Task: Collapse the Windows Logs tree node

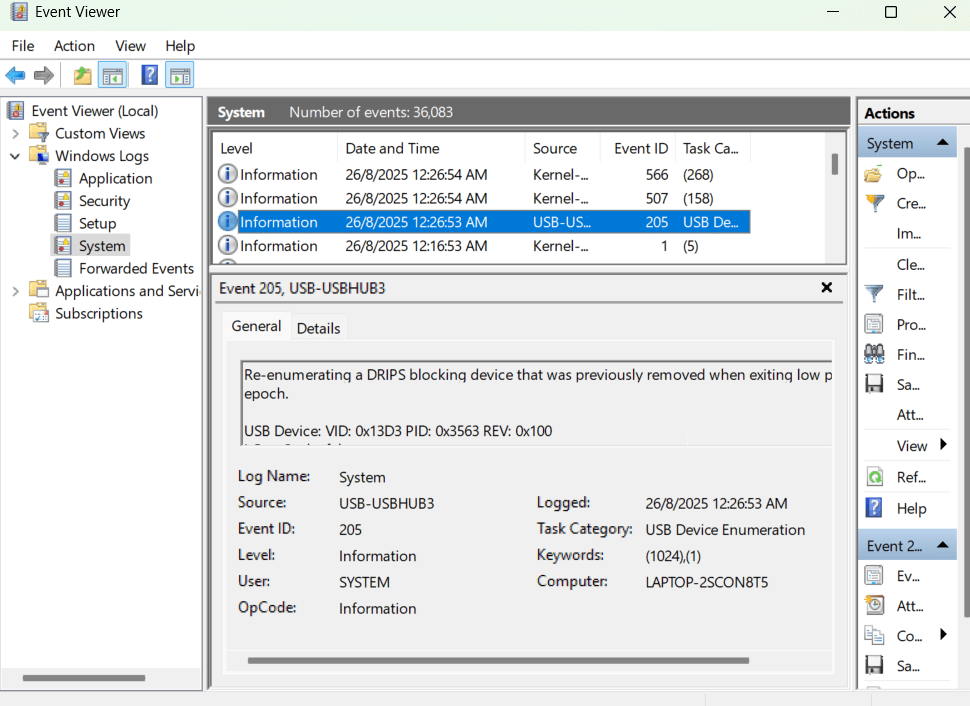Action: (15, 156)
